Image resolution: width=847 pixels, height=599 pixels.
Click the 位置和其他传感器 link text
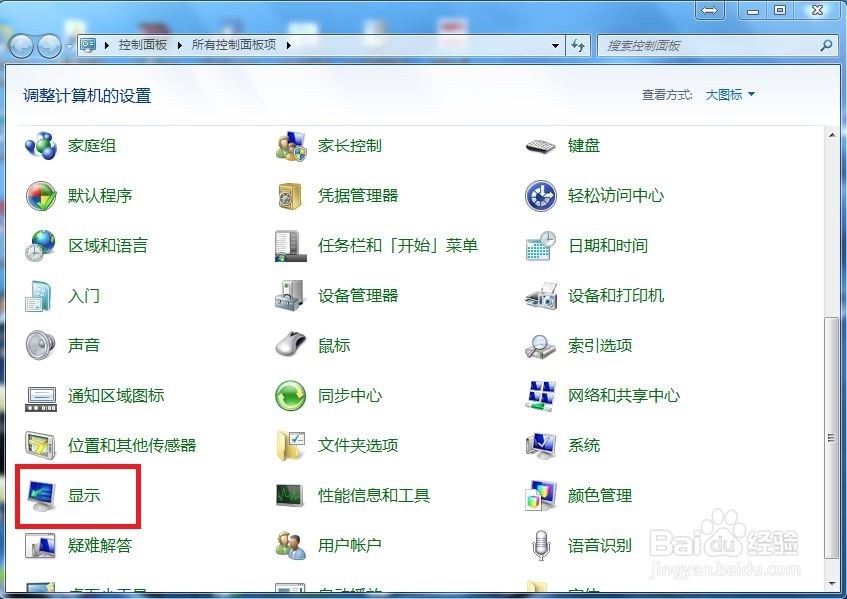point(132,446)
